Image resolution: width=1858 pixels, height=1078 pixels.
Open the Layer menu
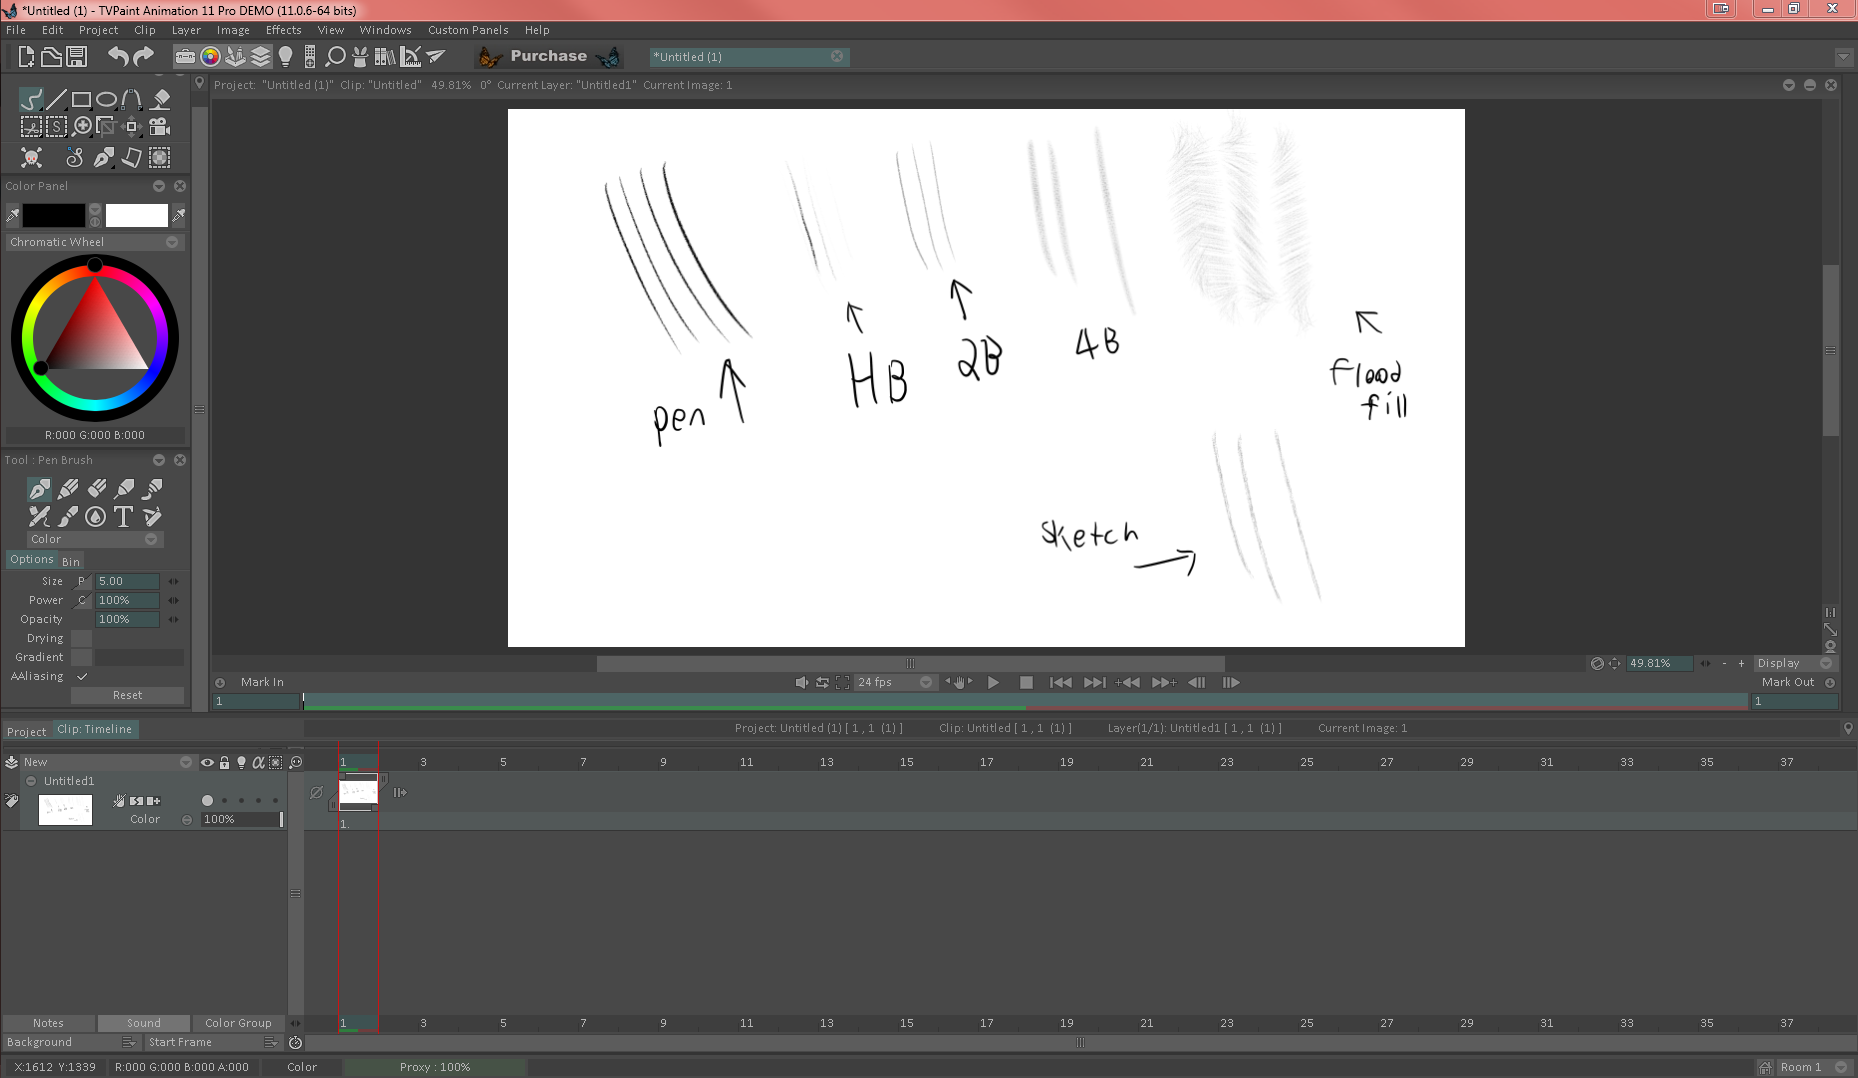tap(186, 30)
